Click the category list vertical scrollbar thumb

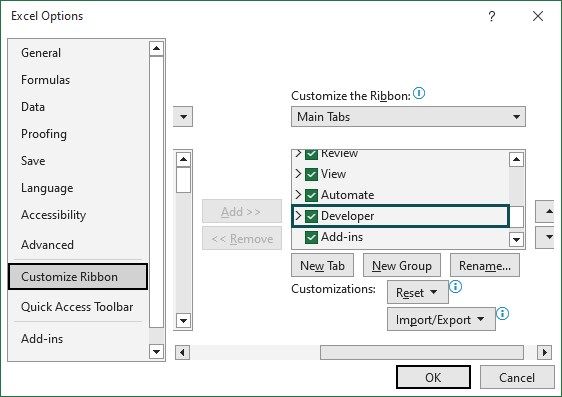click(x=156, y=192)
